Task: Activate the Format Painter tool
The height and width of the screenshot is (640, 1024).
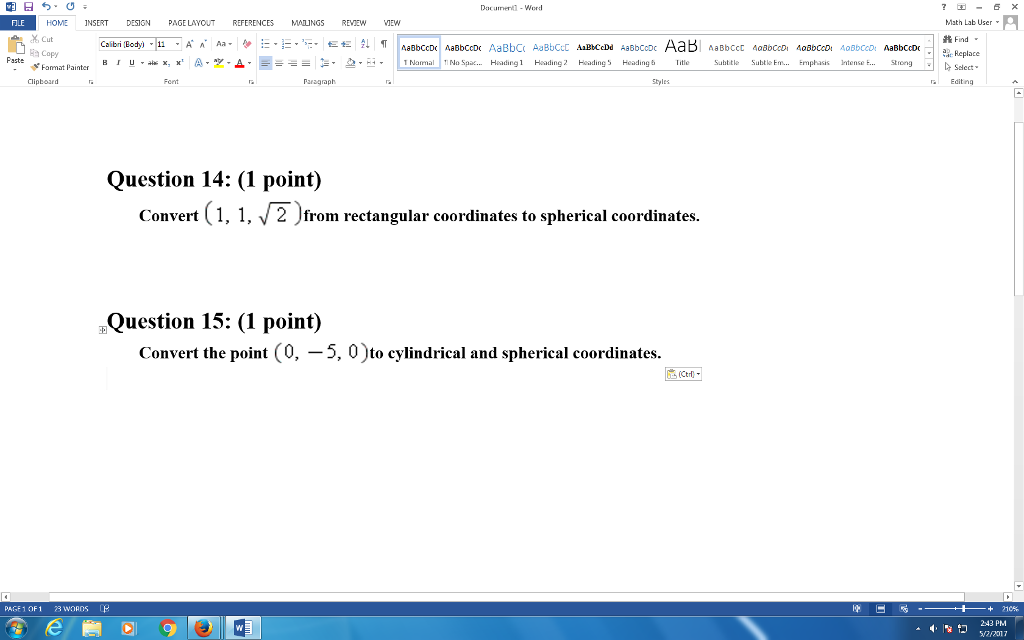Action: tap(62, 67)
